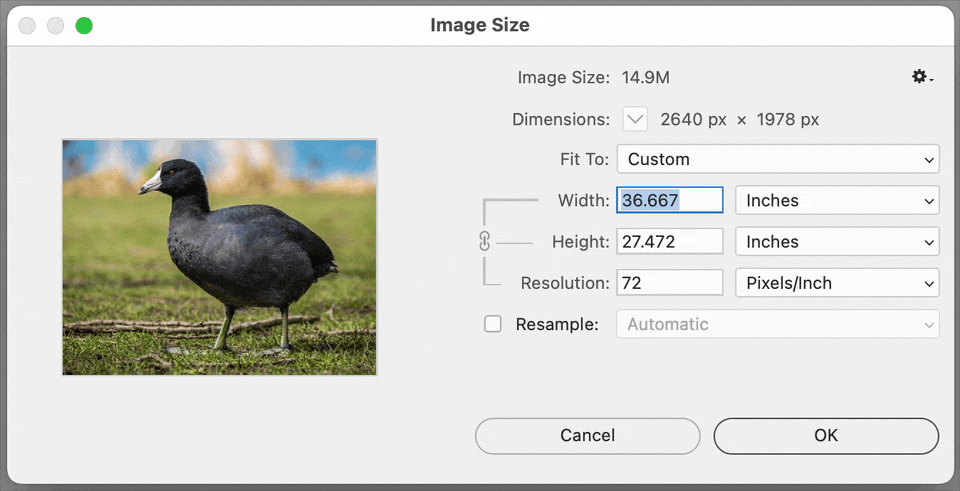960x491 pixels.
Task: Change the Pixels/Inch resolution units dropdown
Action: [x=836, y=283]
